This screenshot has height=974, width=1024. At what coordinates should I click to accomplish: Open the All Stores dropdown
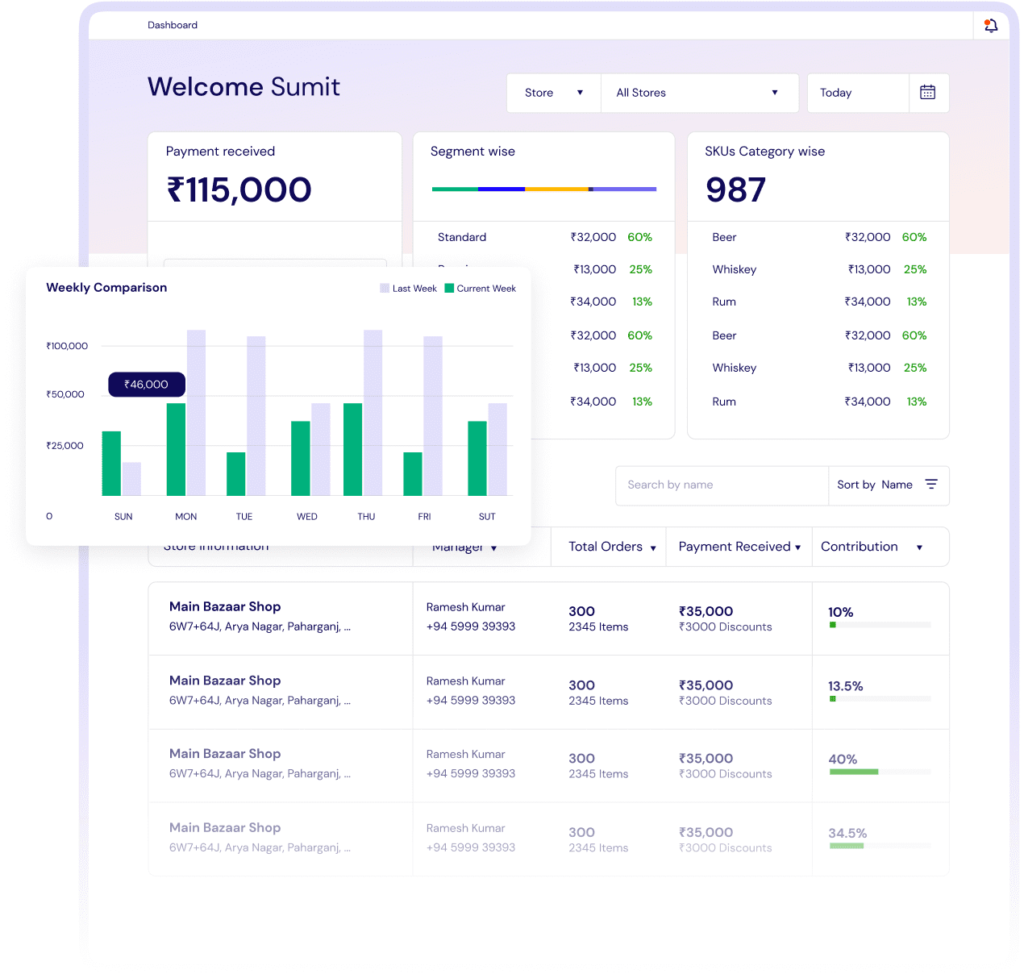(698, 93)
